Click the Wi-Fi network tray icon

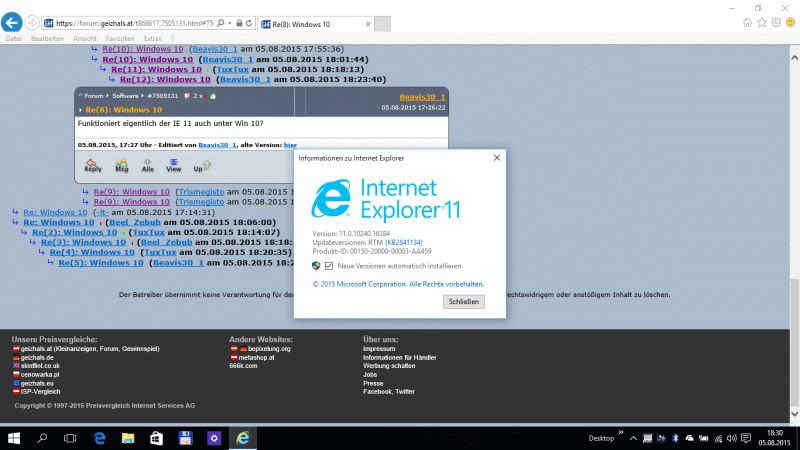tap(718, 438)
